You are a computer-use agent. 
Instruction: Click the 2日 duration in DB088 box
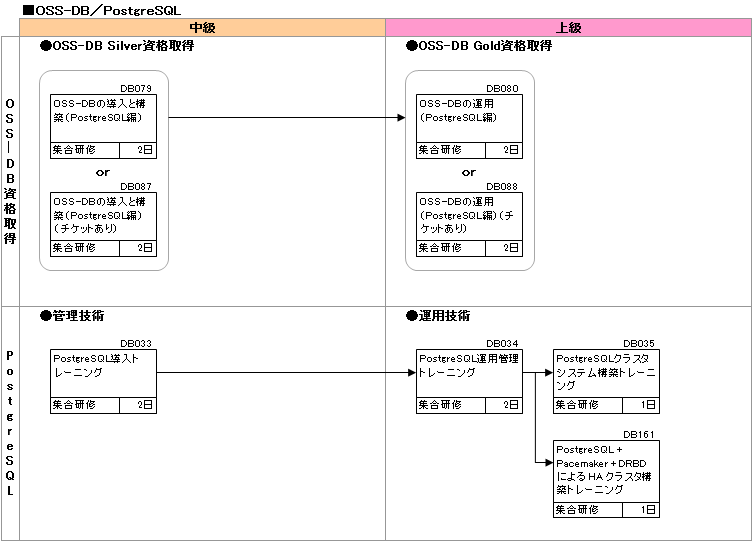[x=504, y=248]
